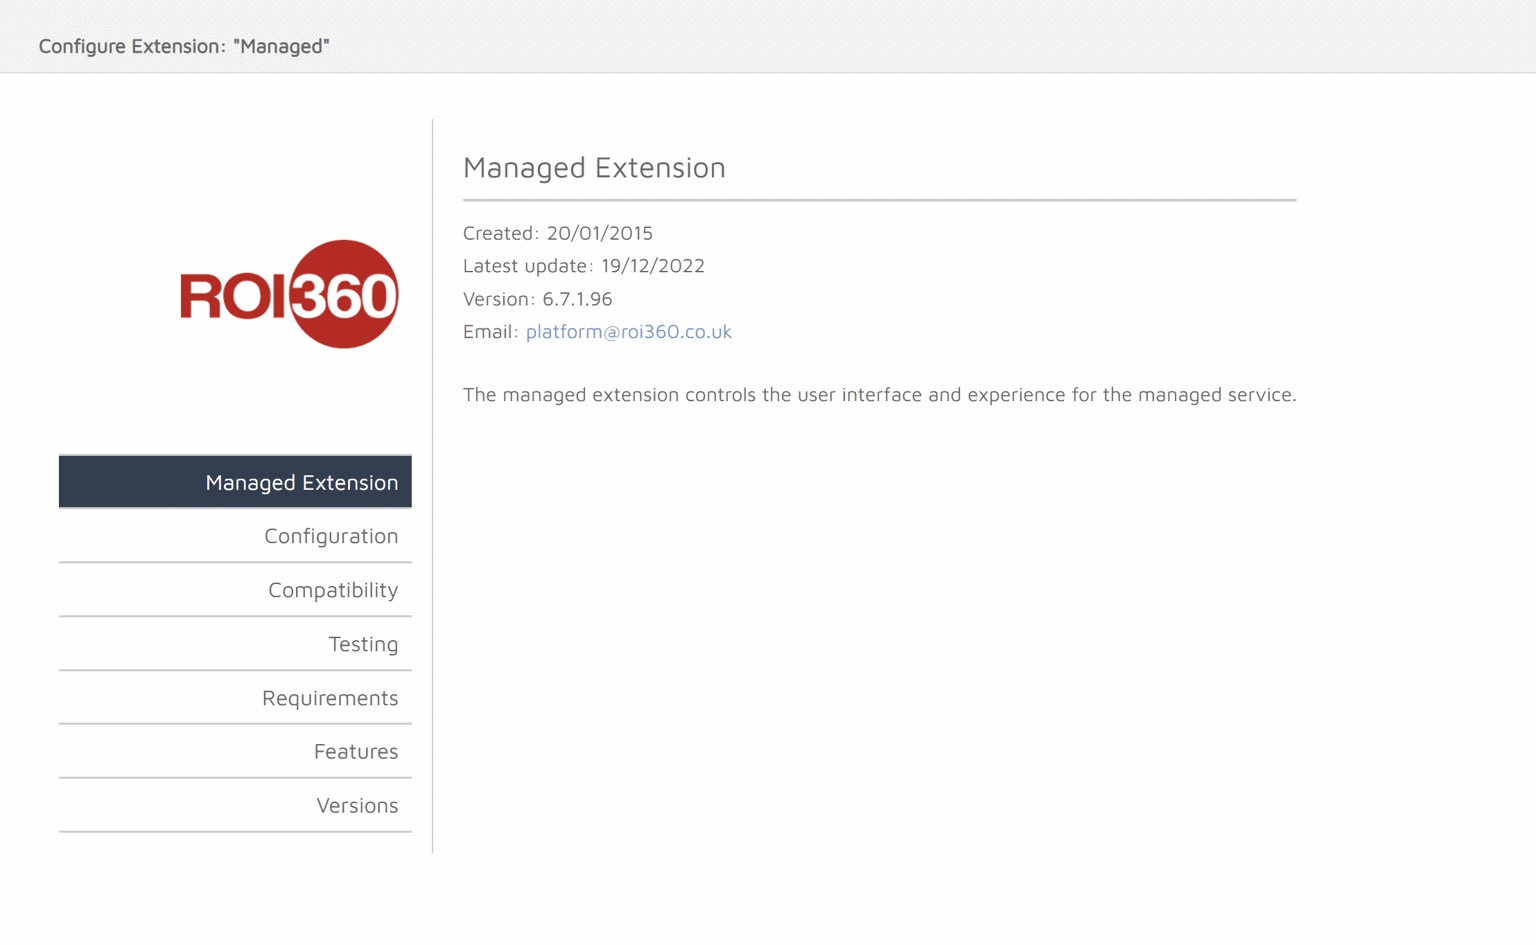Click the Latest update date 19/12/2022
This screenshot has width=1536, height=945.
(x=652, y=266)
